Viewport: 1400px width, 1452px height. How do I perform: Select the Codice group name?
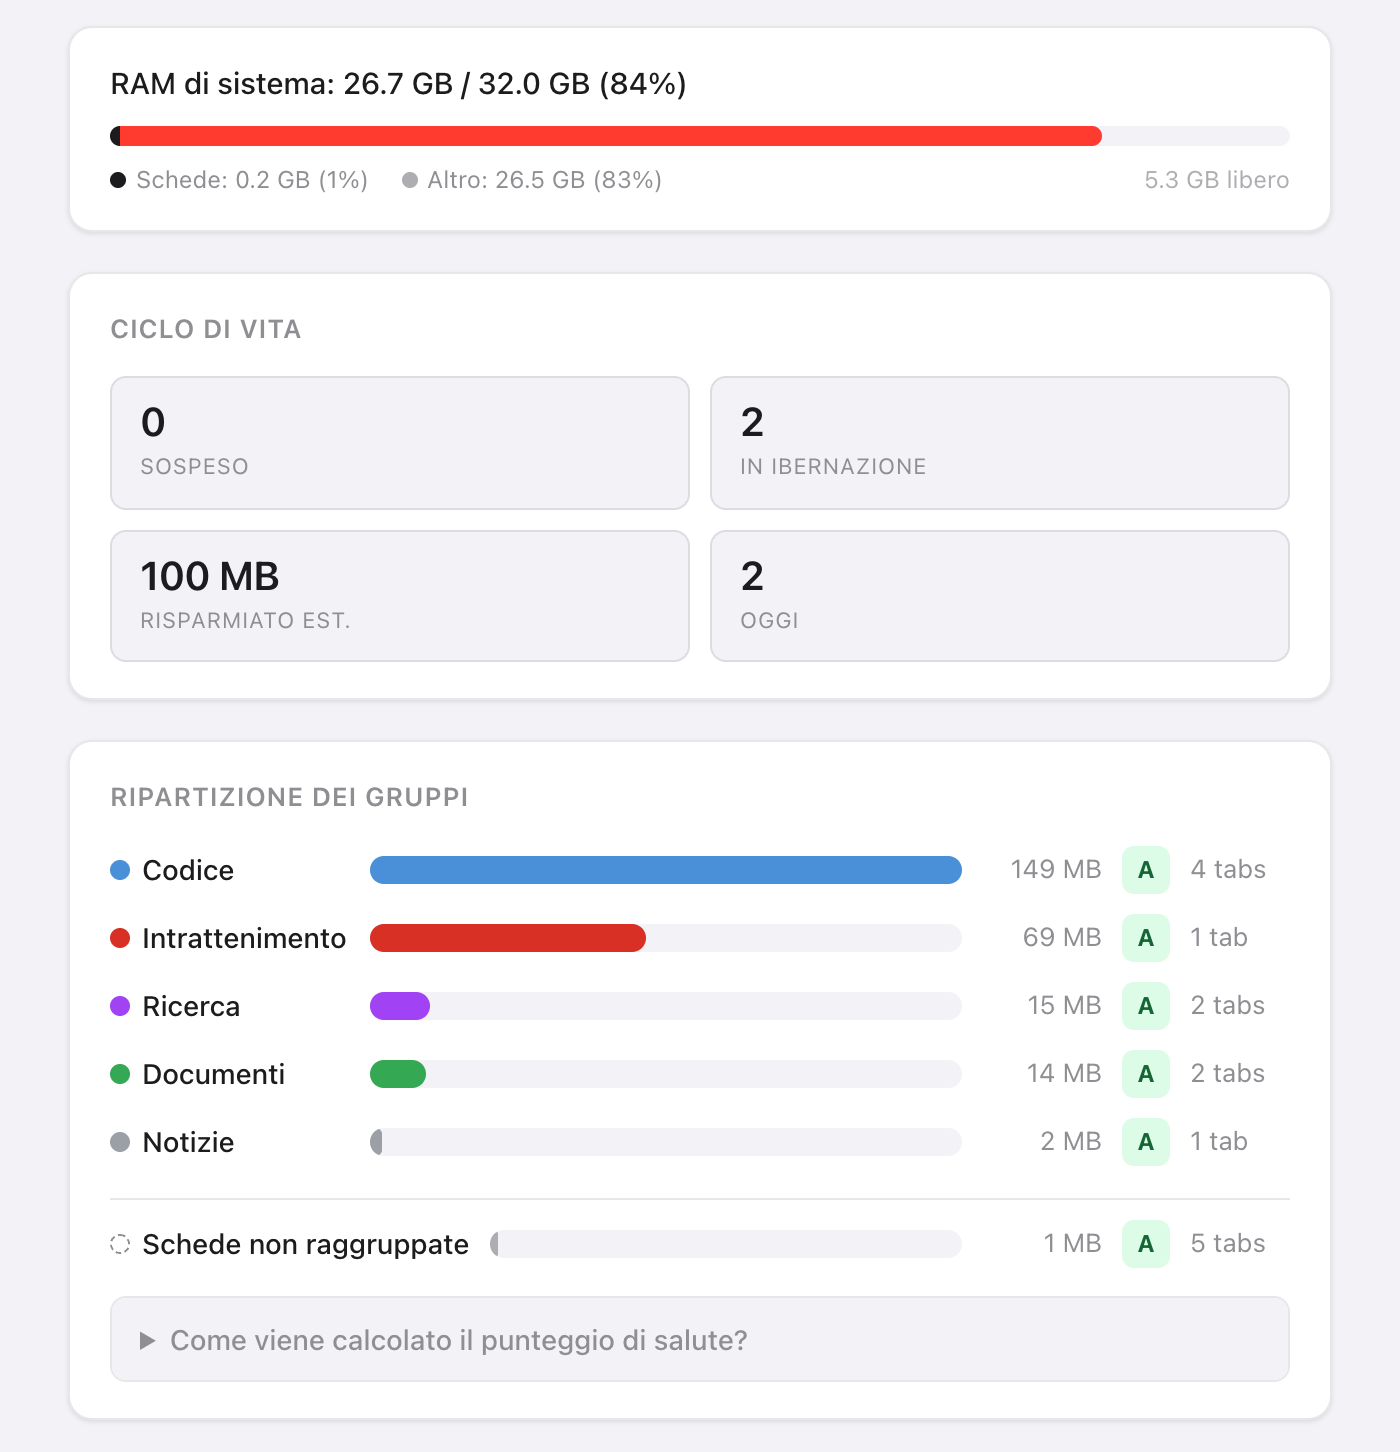click(188, 870)
